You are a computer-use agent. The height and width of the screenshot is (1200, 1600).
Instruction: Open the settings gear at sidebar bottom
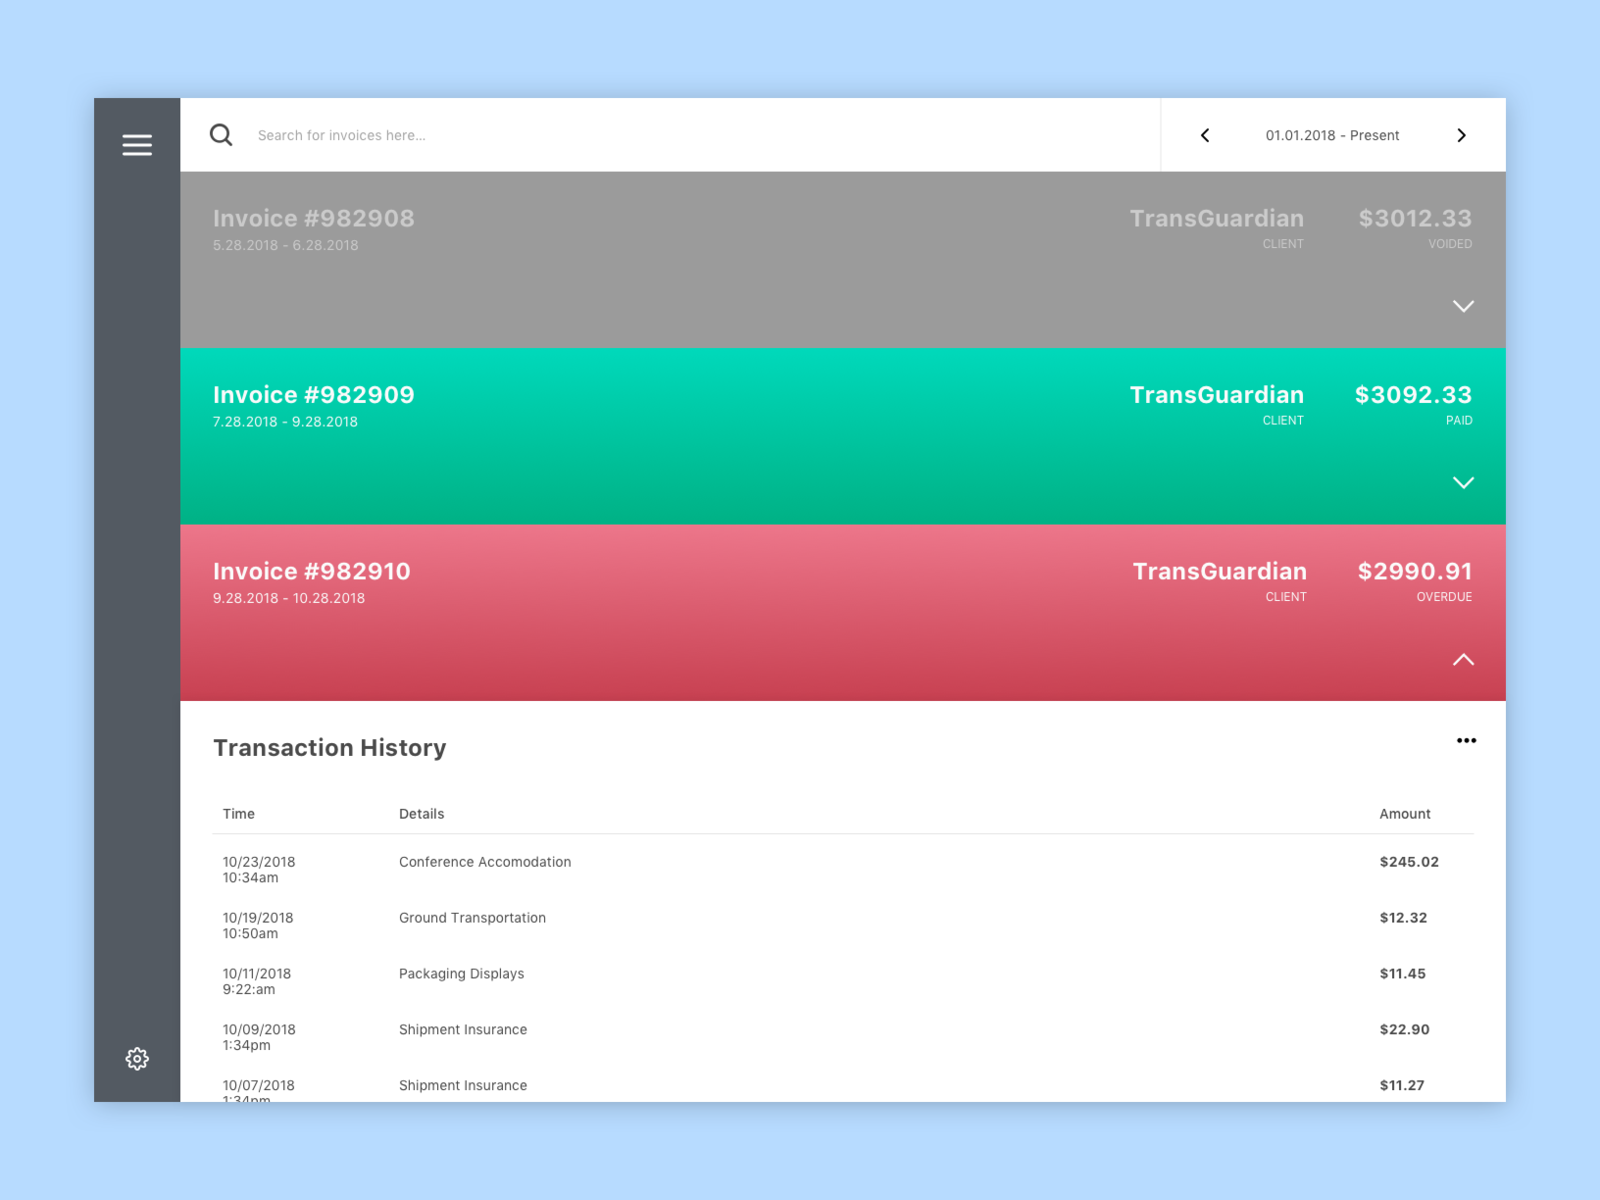[137, 1058]
